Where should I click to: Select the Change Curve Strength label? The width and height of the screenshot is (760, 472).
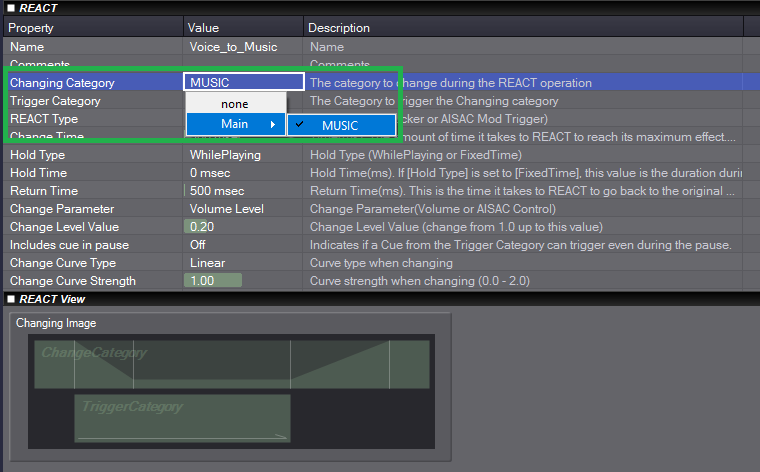pos(73,281)
